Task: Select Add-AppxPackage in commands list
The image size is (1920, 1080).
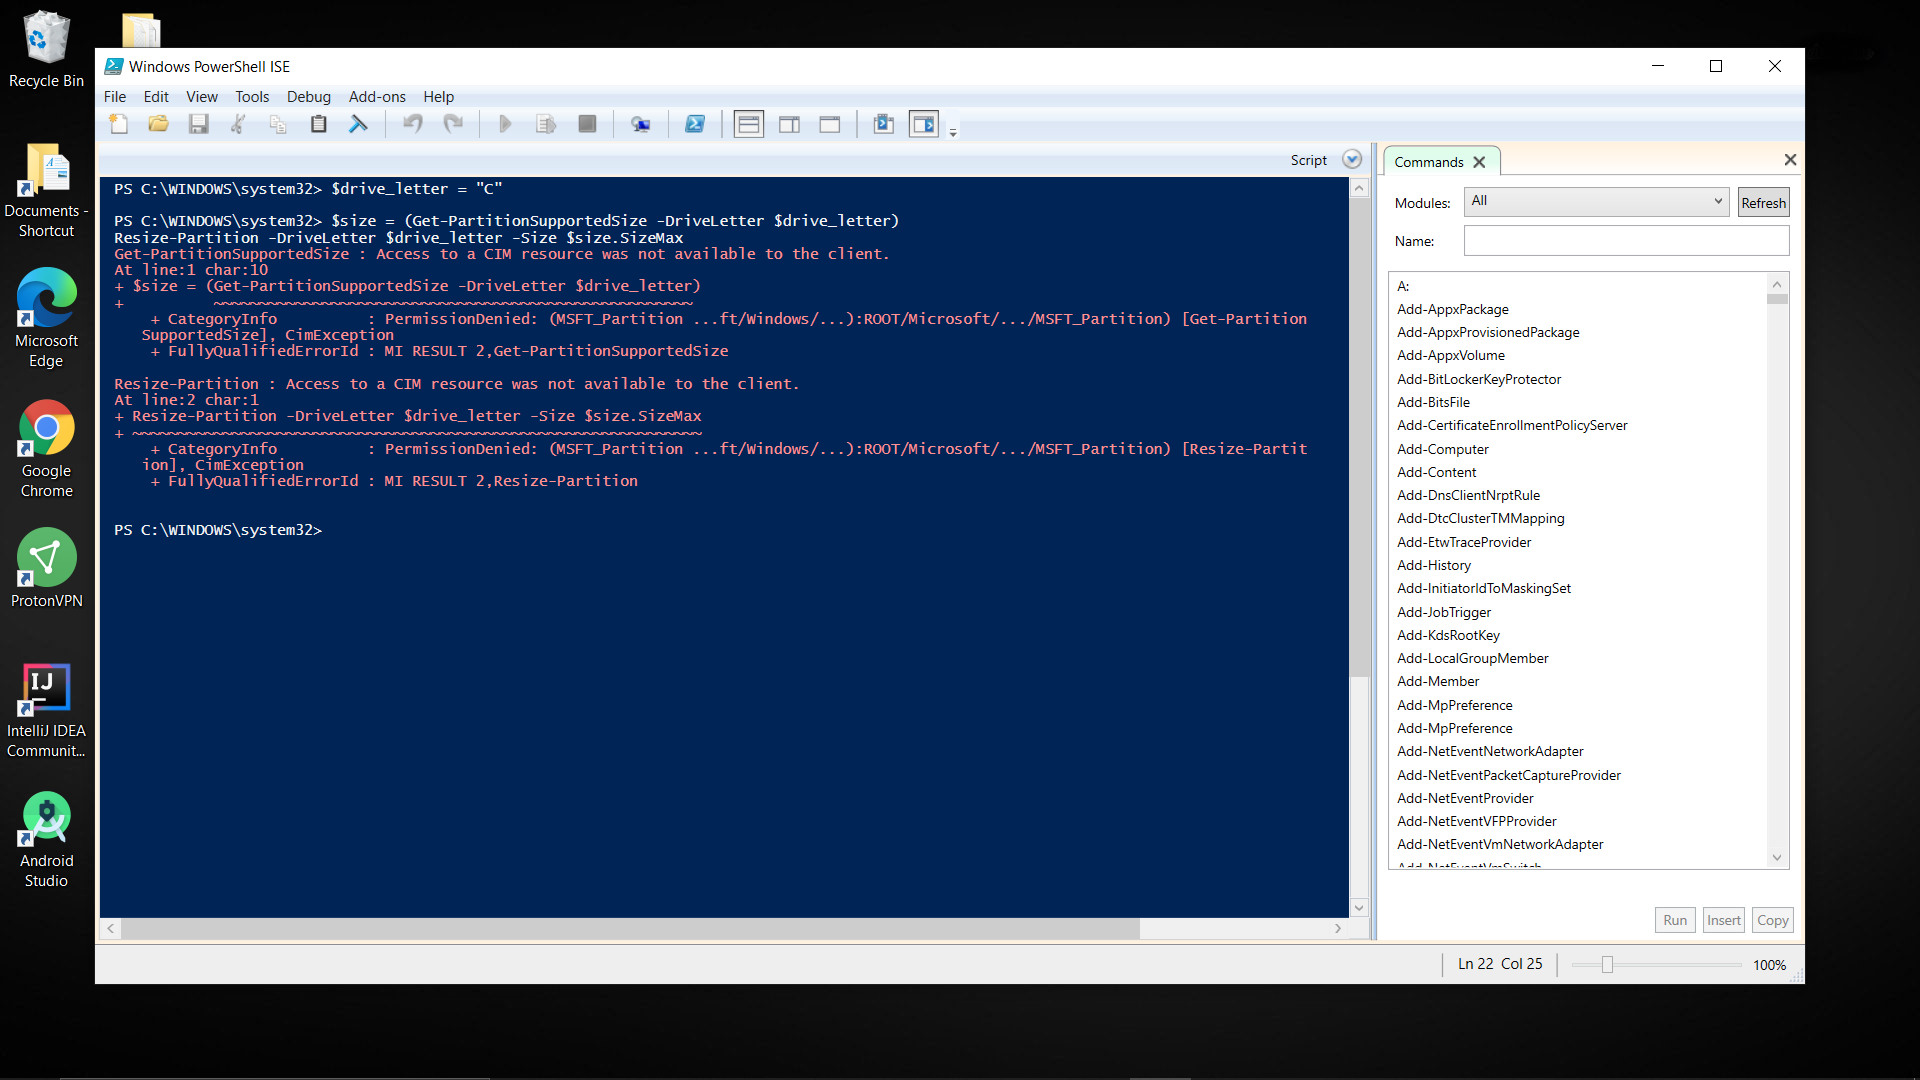Action: coord(1452,309)
